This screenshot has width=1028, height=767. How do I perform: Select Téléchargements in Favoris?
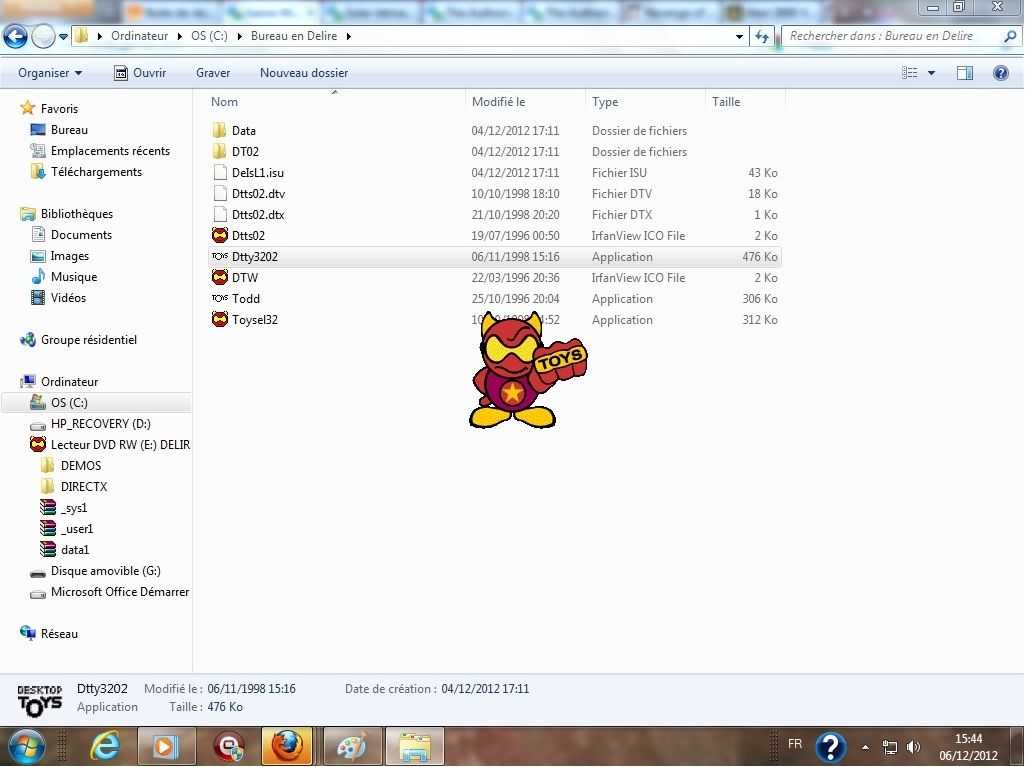(96, 172)
